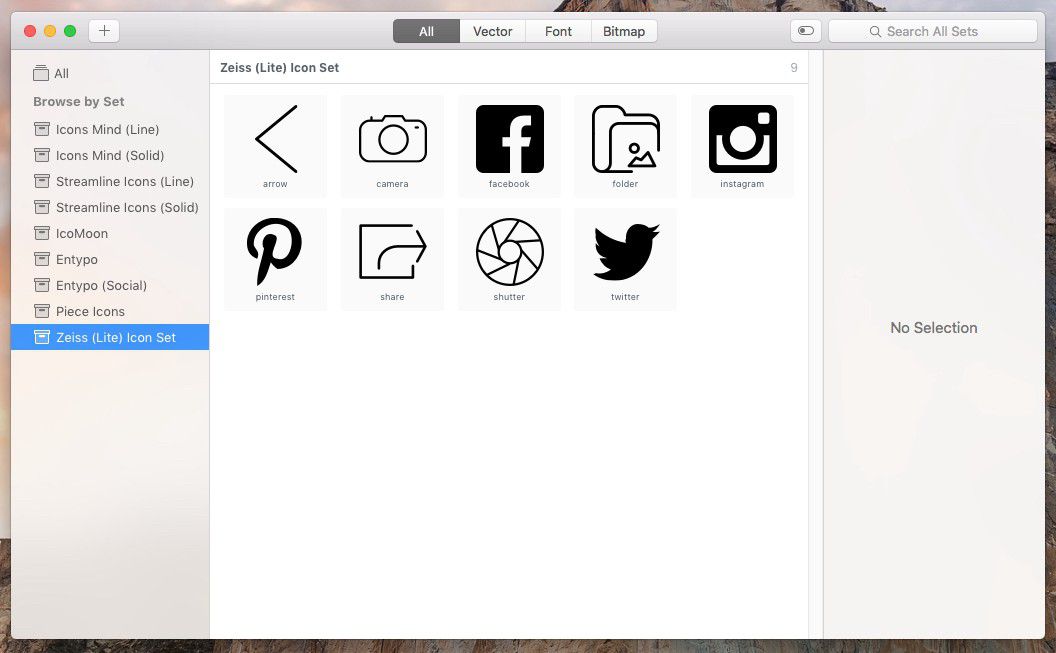1056x653 pixels.
Task: Switch to the Font tab
Action: click(x=558, y=31)
